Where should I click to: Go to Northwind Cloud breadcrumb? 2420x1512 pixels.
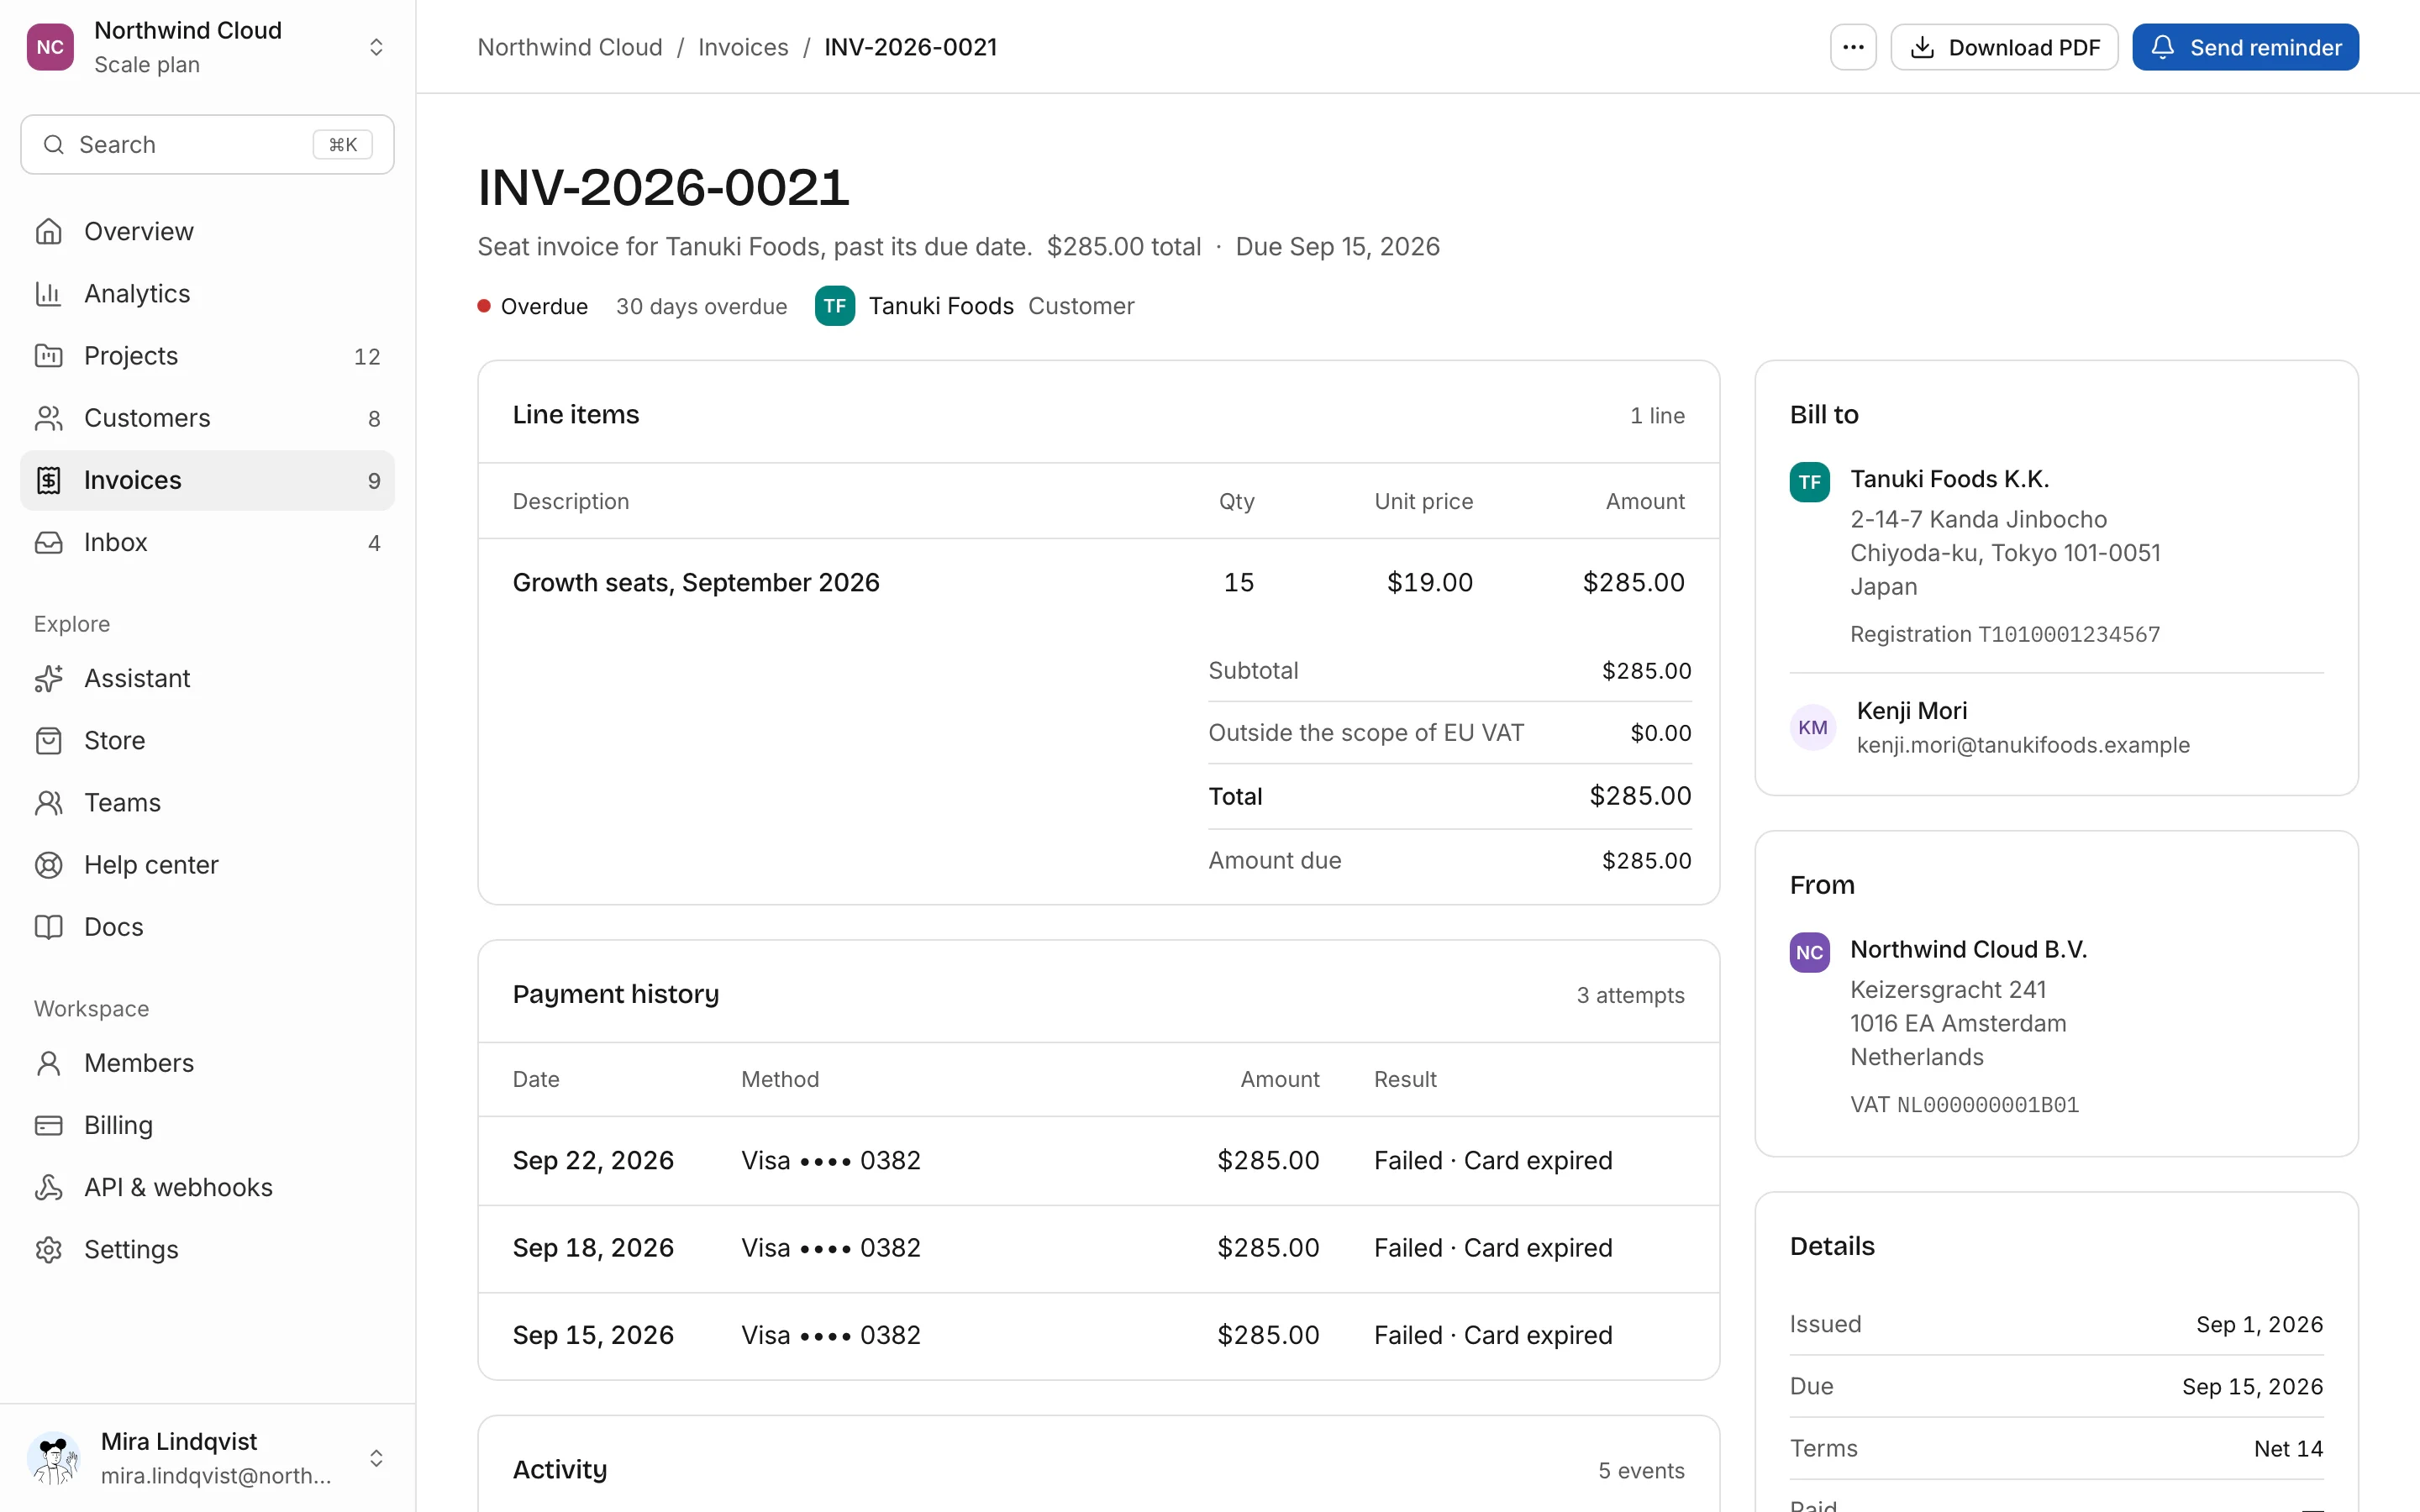[x=570, y=47]
